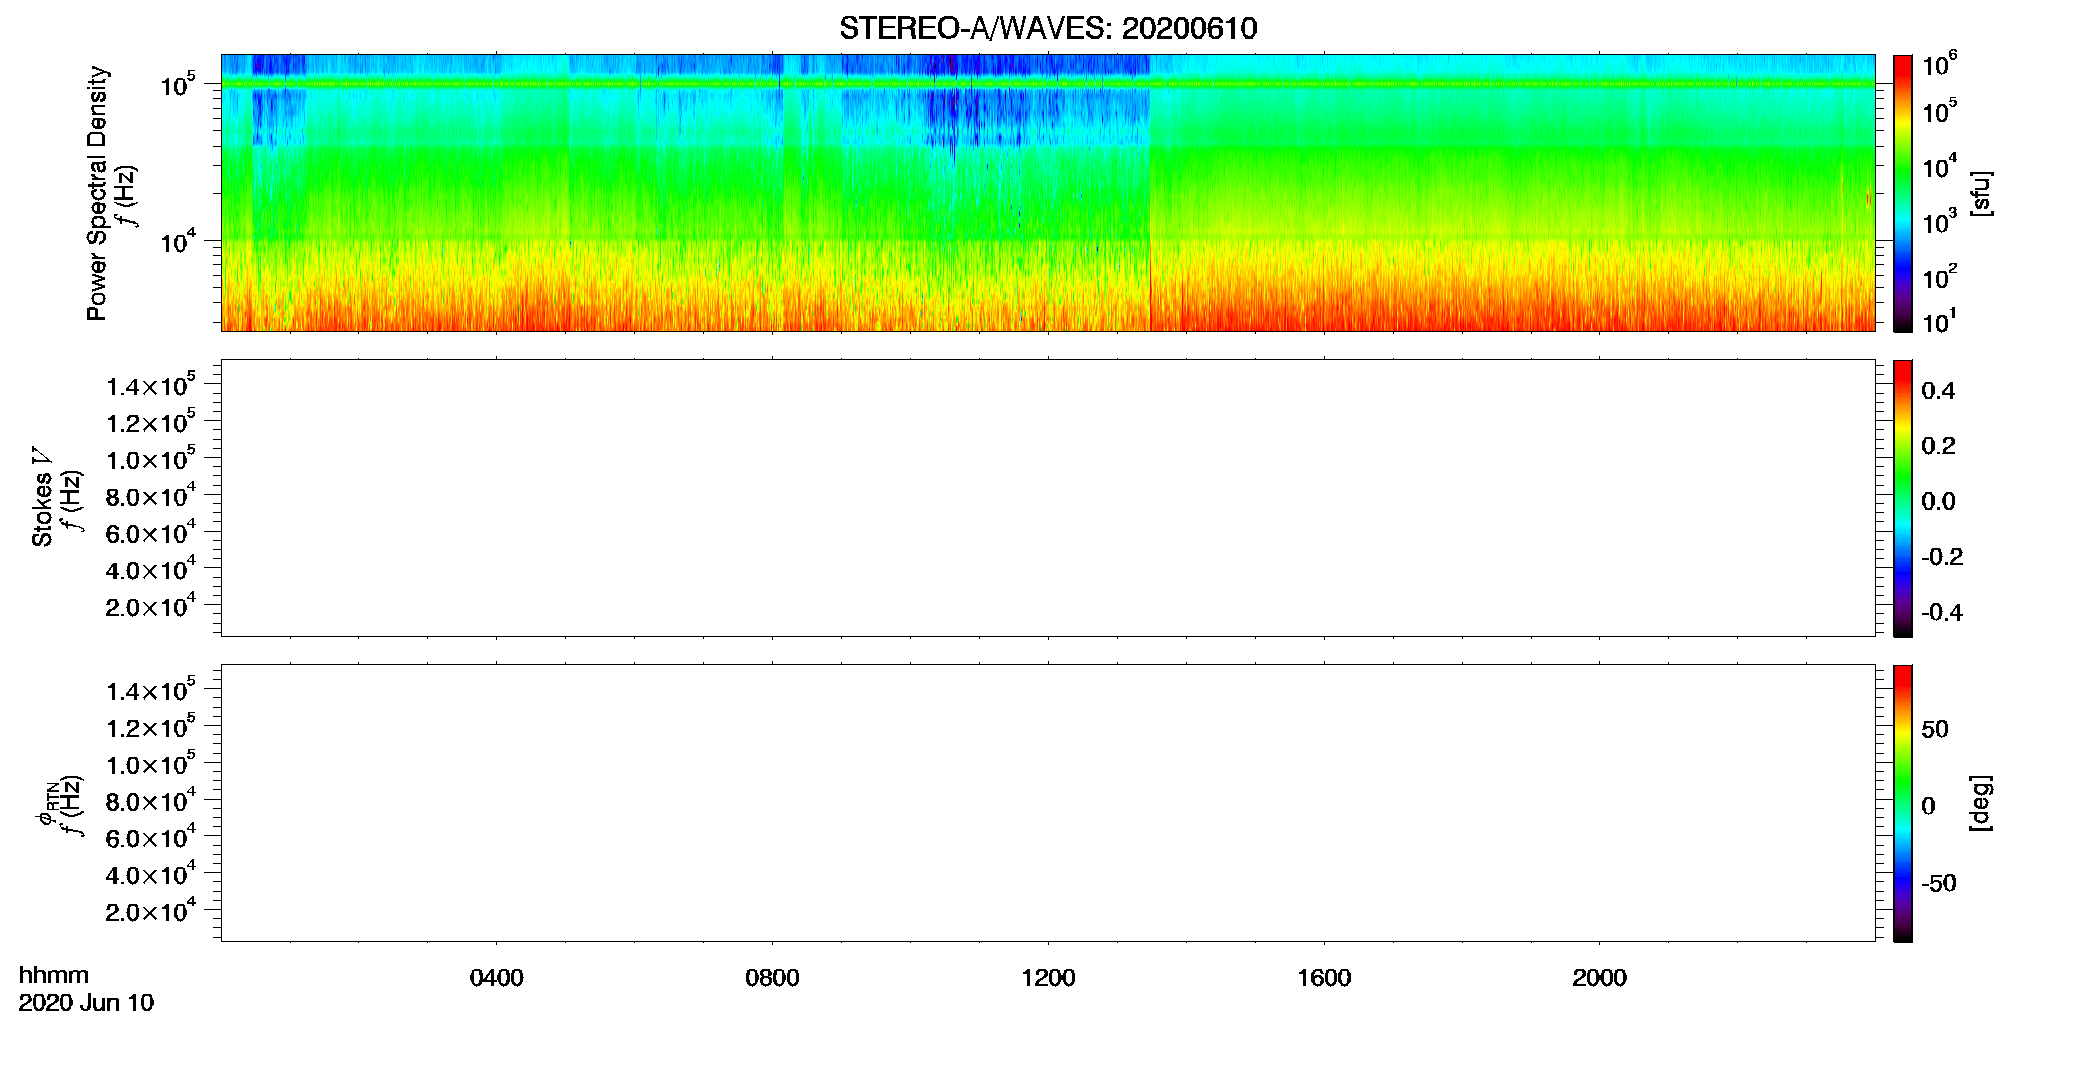This screenshot has height=1080, width=2096.
Task: Click the 1.4×10^5 tick on Stokes V axis
Action: click(x=151, y=385)
